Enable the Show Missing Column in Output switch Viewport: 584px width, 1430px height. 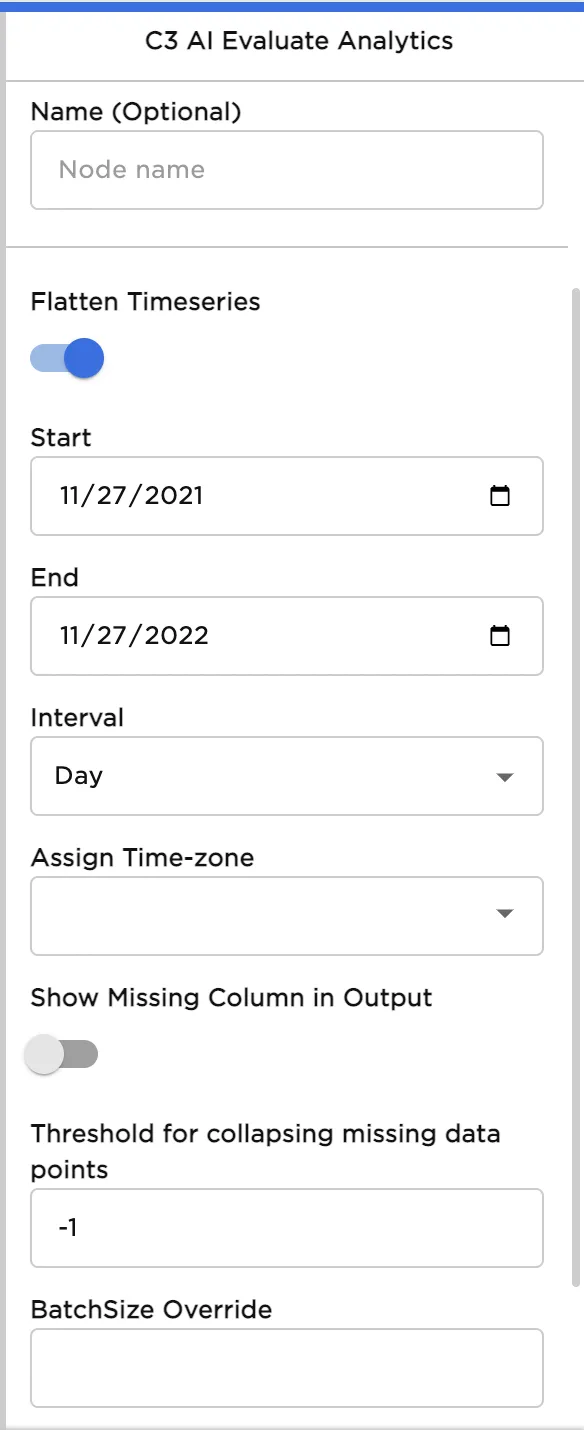[63, 1054]
